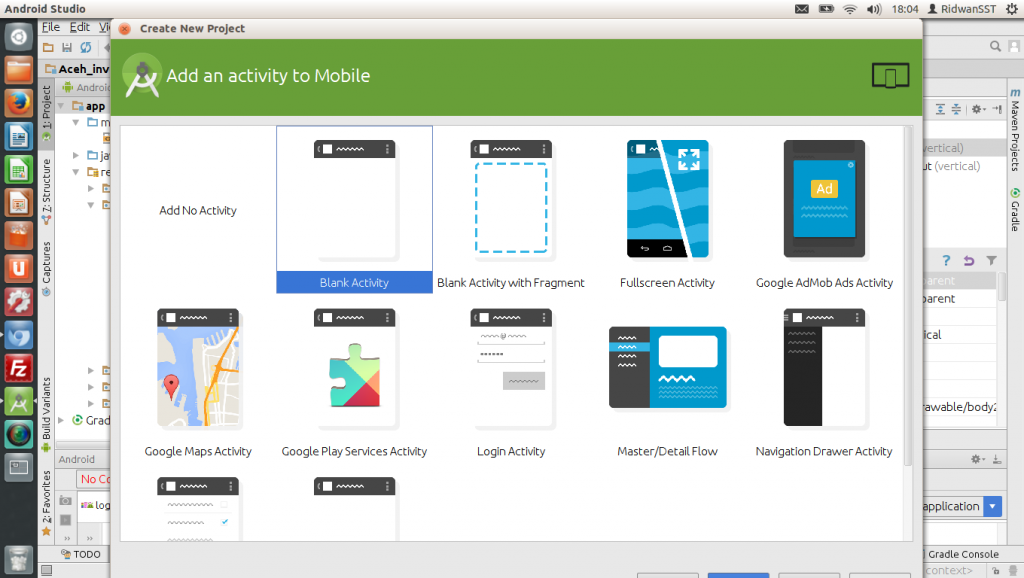This screenshot has height=578, width=1024.
Task: Close the Create New Project dialog
Action: [125, 29]
